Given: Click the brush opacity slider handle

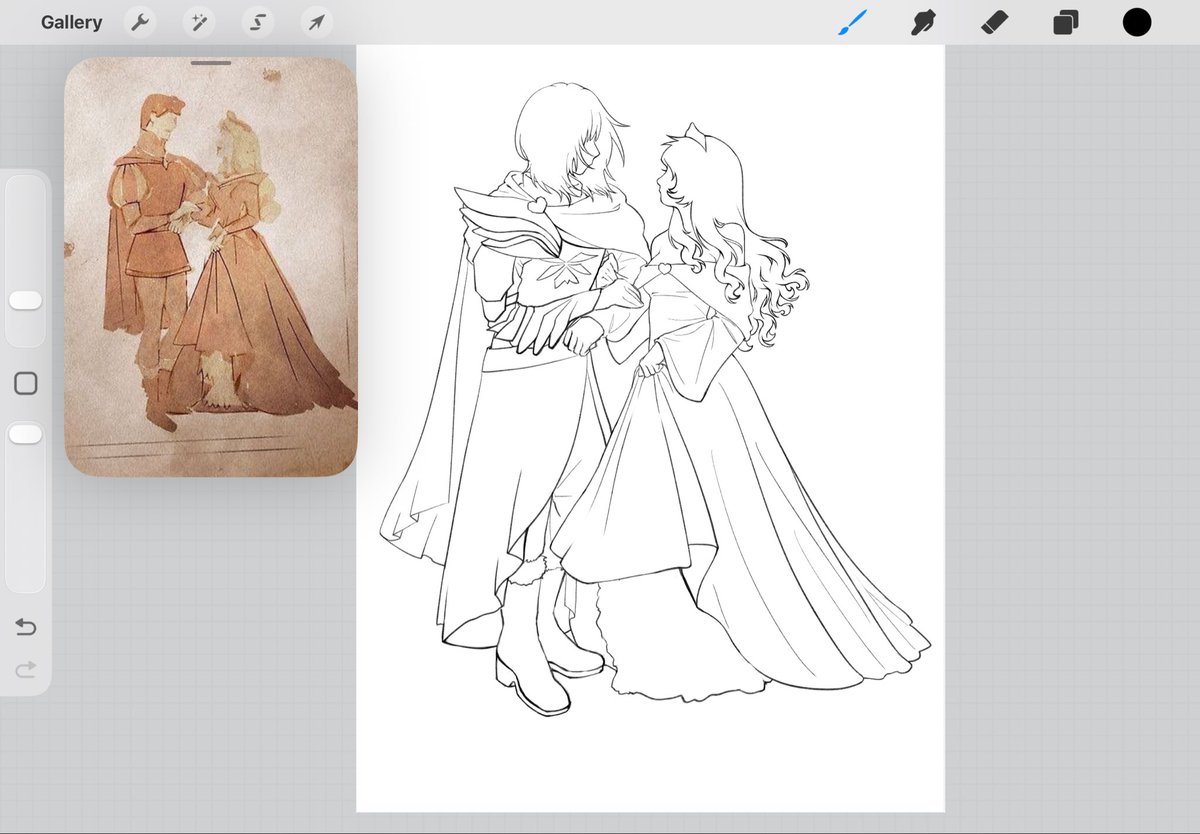Looking at the screenshot, I should 25,434.
